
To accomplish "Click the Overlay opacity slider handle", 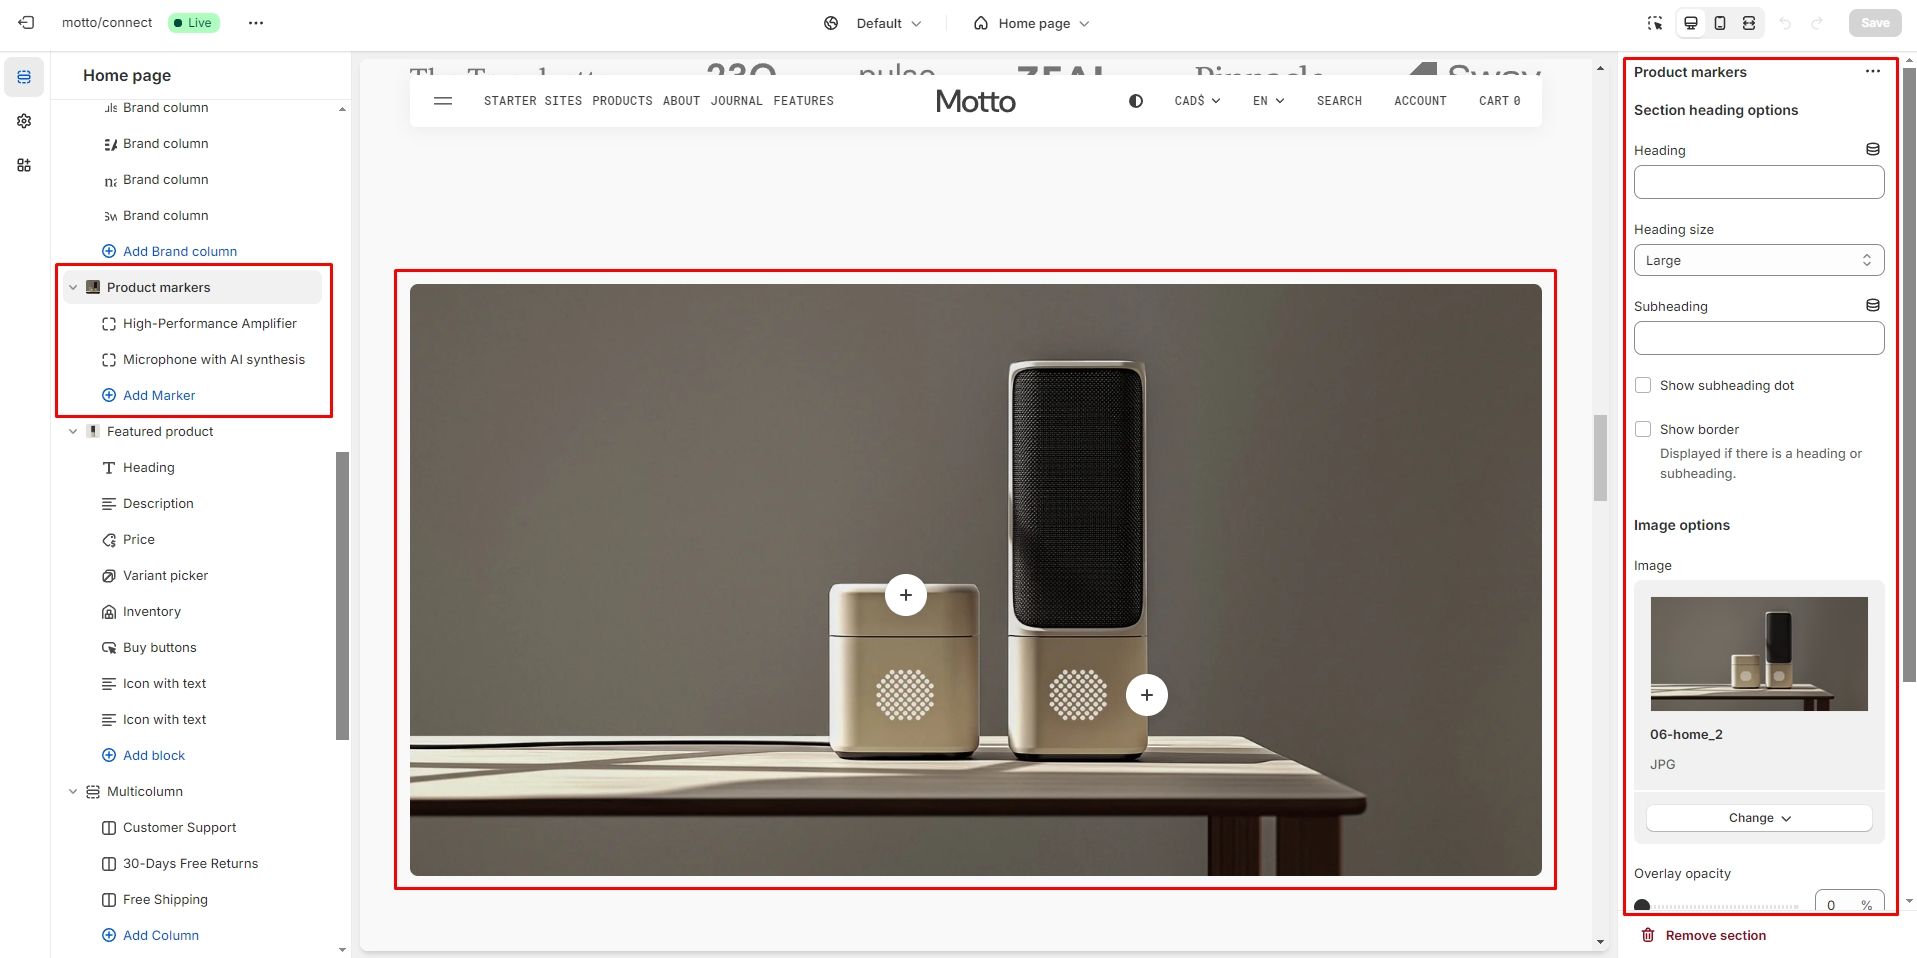I will [x=1642, y=906].
